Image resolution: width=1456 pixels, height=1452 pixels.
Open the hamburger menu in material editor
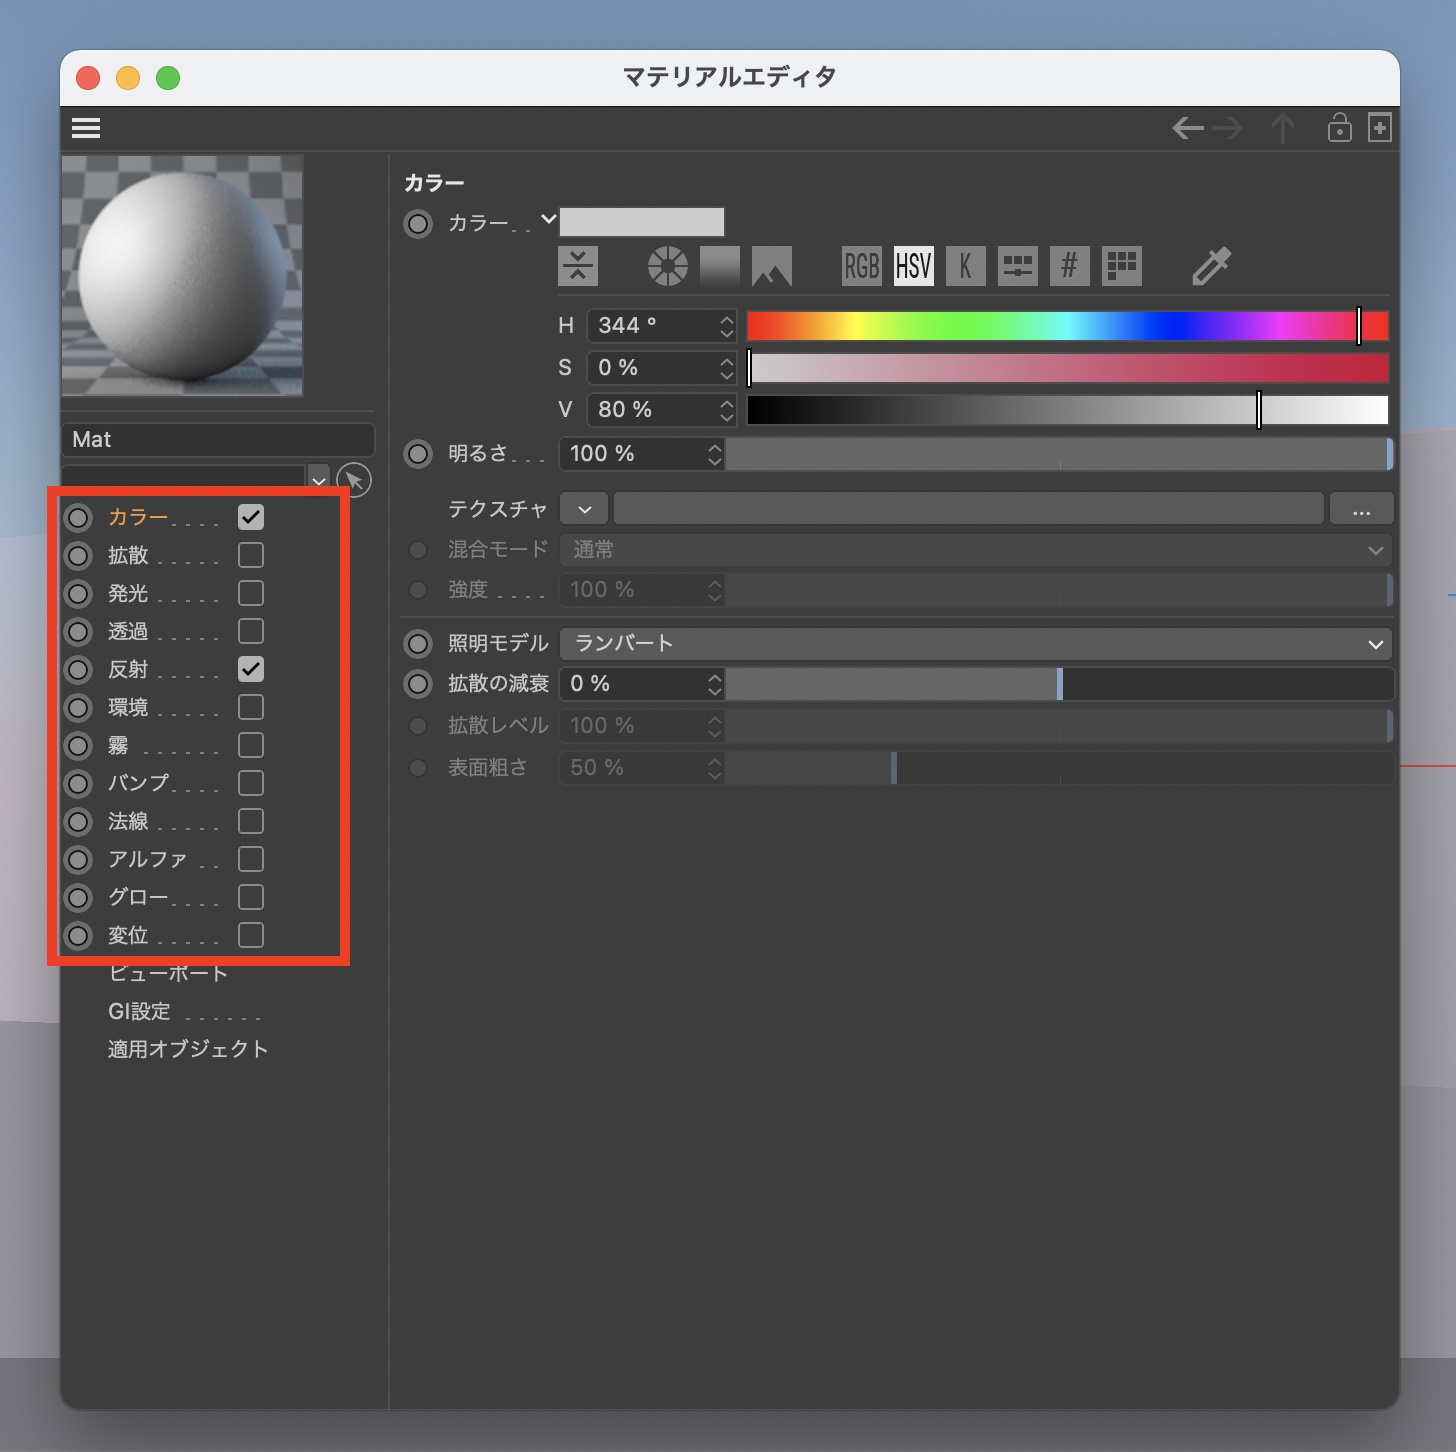pos(86,128)
